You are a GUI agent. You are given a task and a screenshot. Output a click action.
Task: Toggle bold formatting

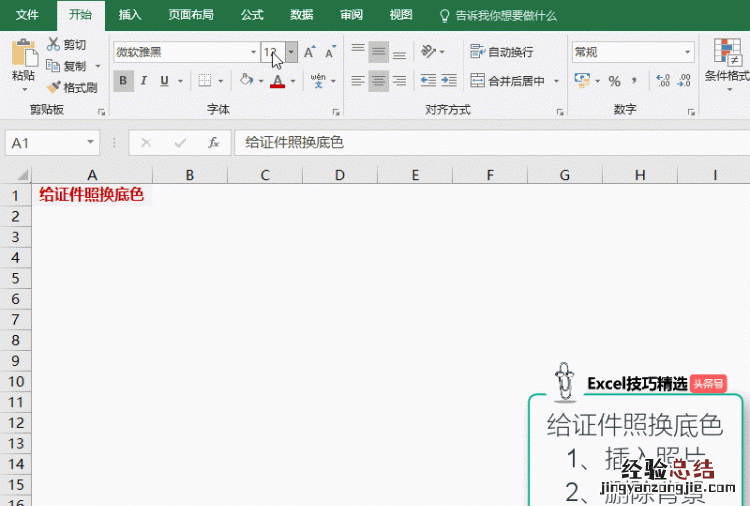tap(123, 81)
